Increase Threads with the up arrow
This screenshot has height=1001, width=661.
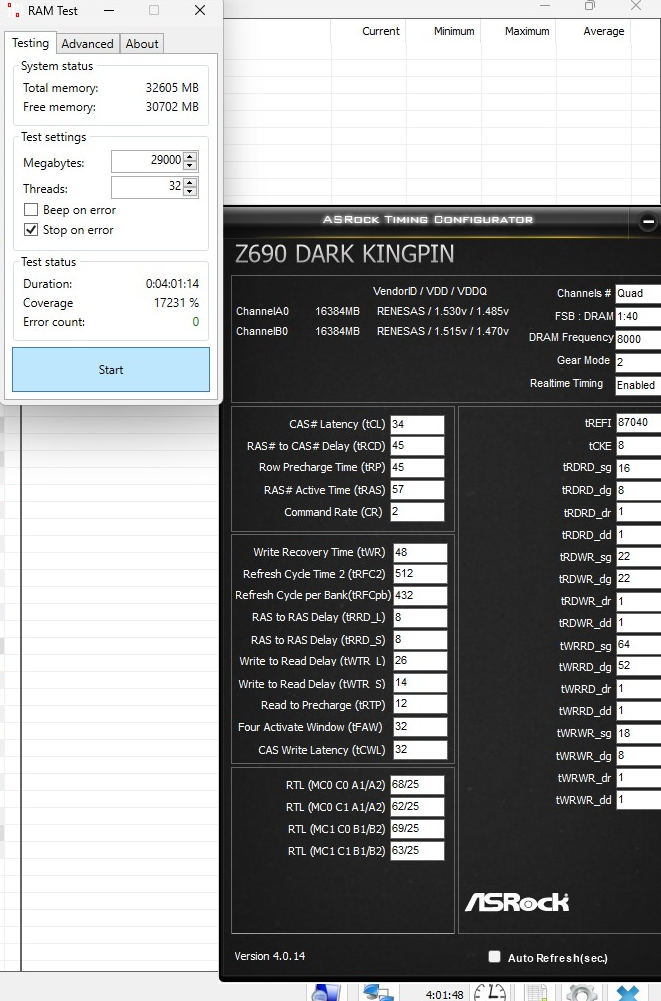[190, 183]
